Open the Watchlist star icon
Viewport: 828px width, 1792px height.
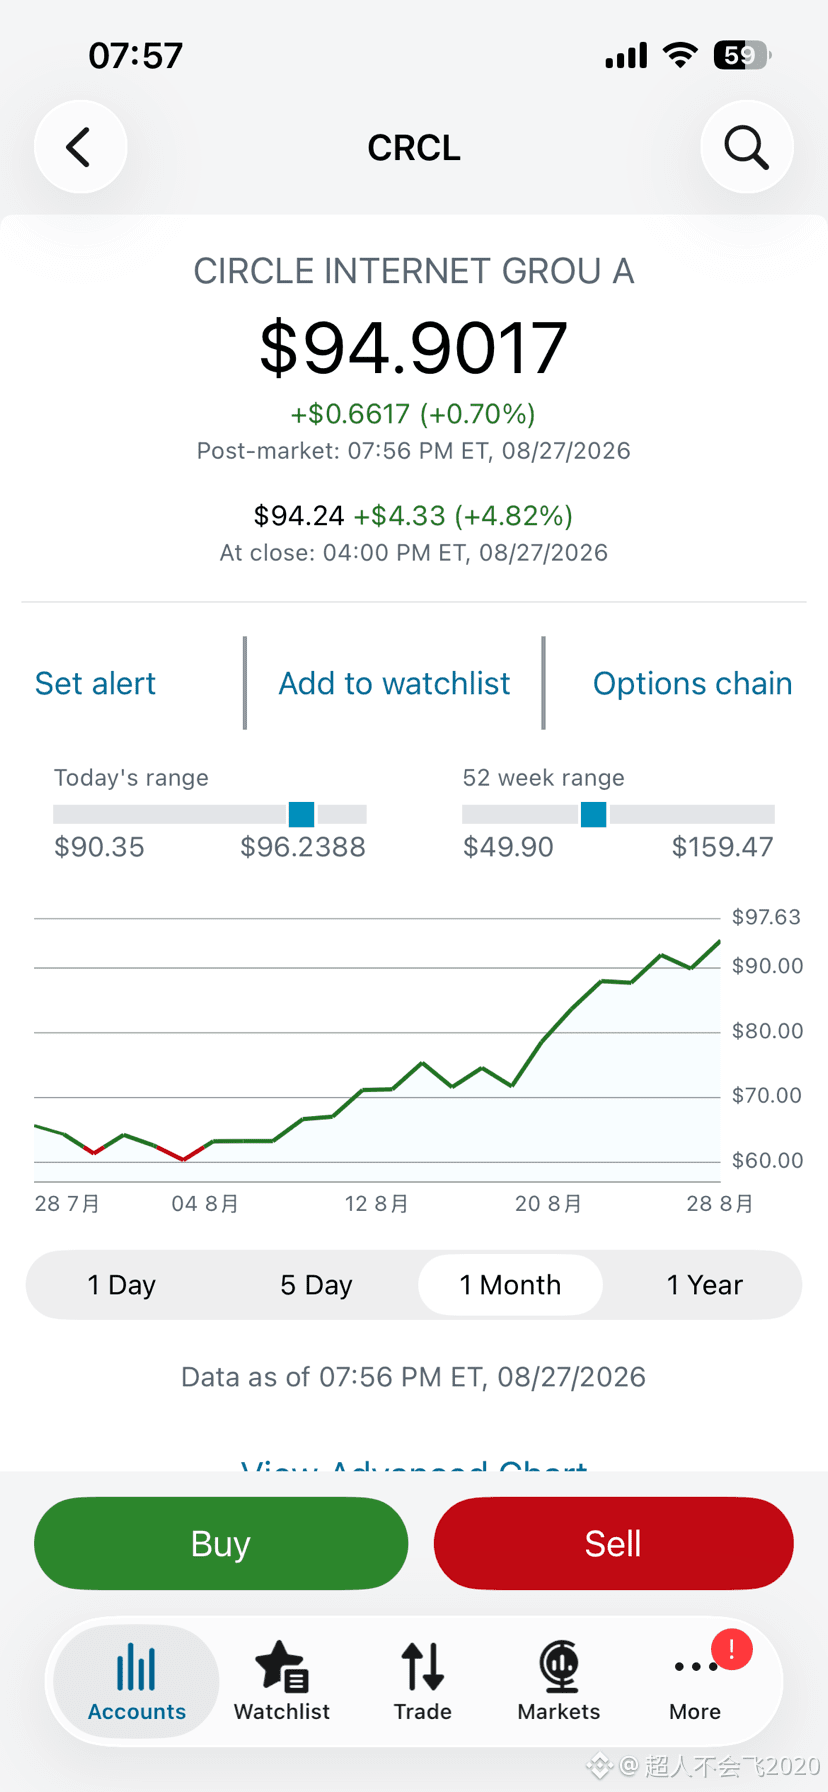282,1667
